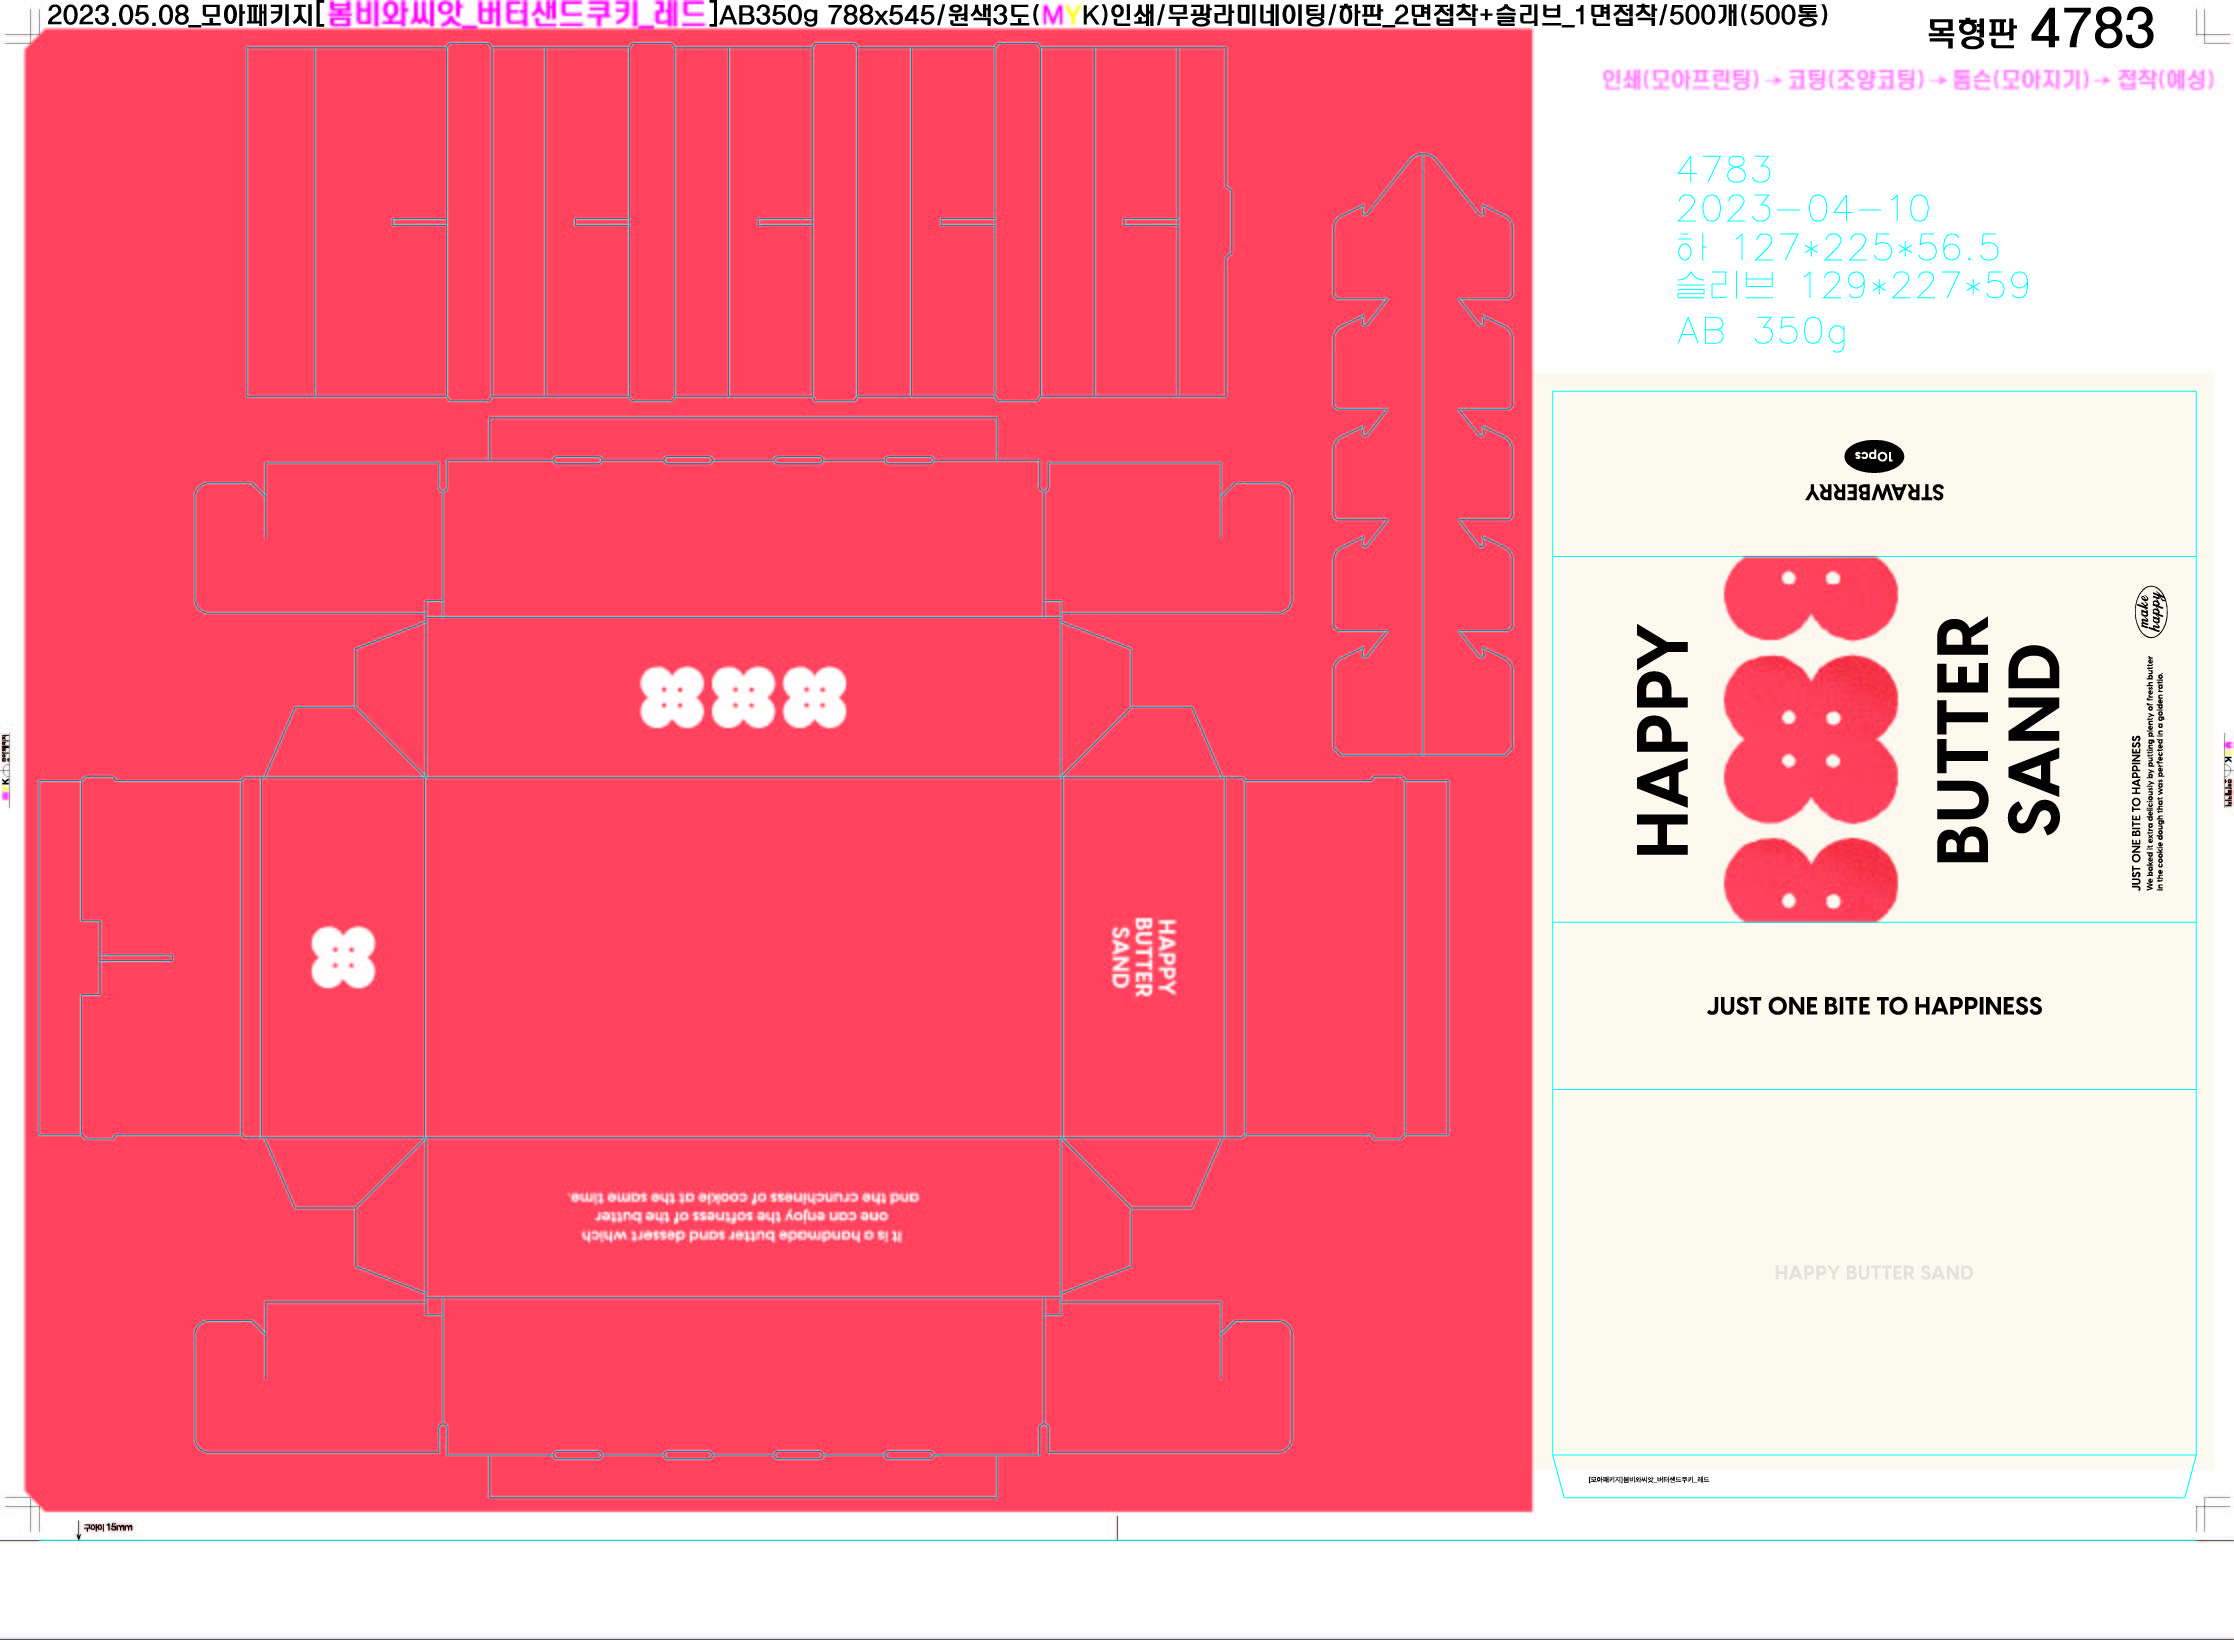The image size is (2234, 1640).
Task: Click the white HAPPY BUTTER SAND side-panel text
Action: [1143, 957]
